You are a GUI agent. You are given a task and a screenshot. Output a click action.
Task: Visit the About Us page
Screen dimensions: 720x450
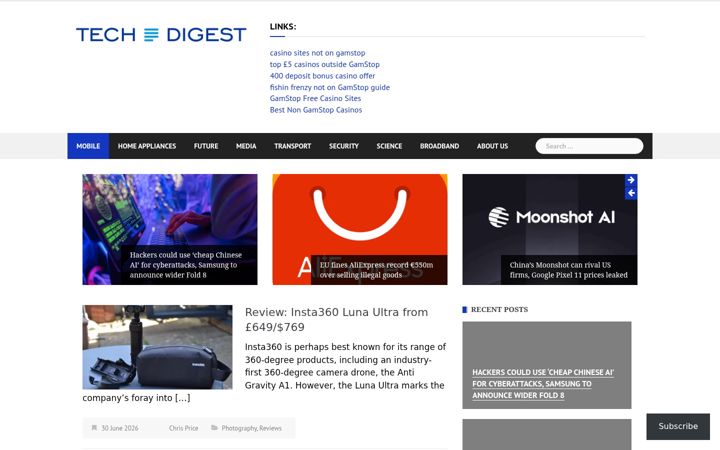click(x=492, y=146)
